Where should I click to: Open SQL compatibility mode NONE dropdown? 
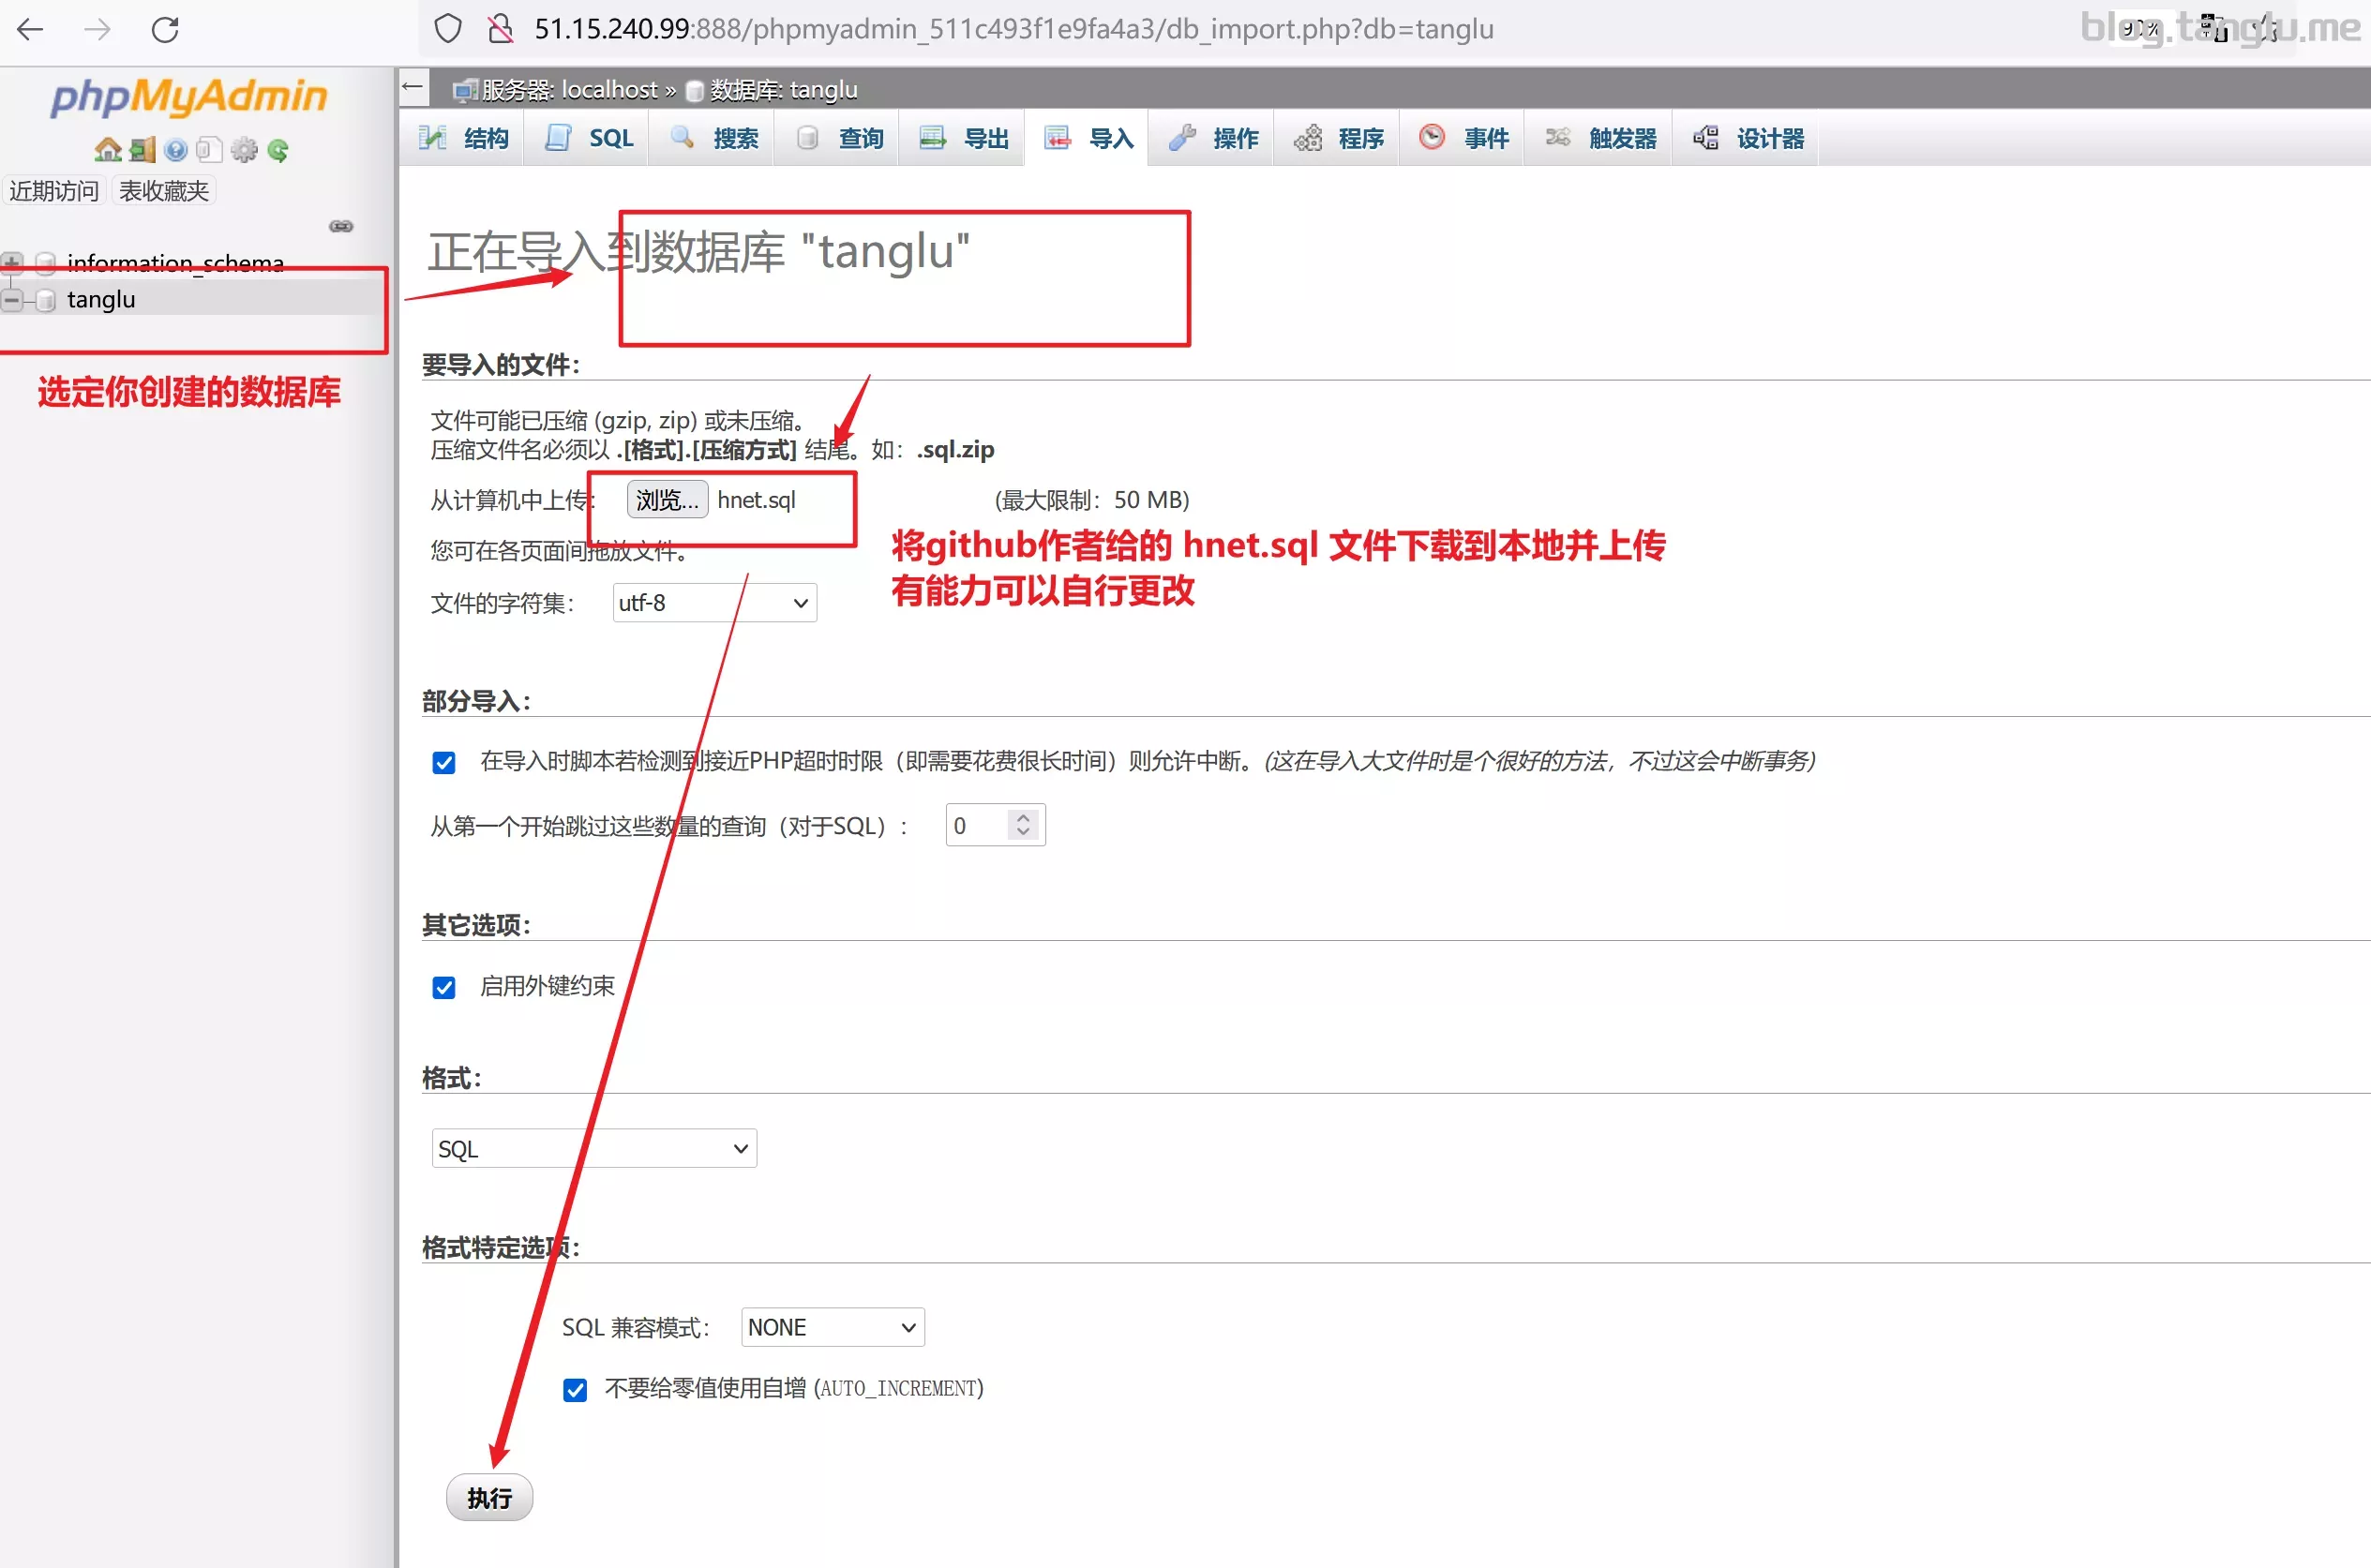coord(832,1327)
